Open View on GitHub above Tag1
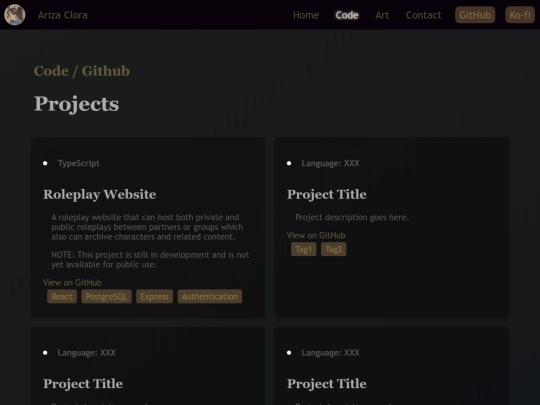Viewport: 540px width, 405px height. click(316, 236)
